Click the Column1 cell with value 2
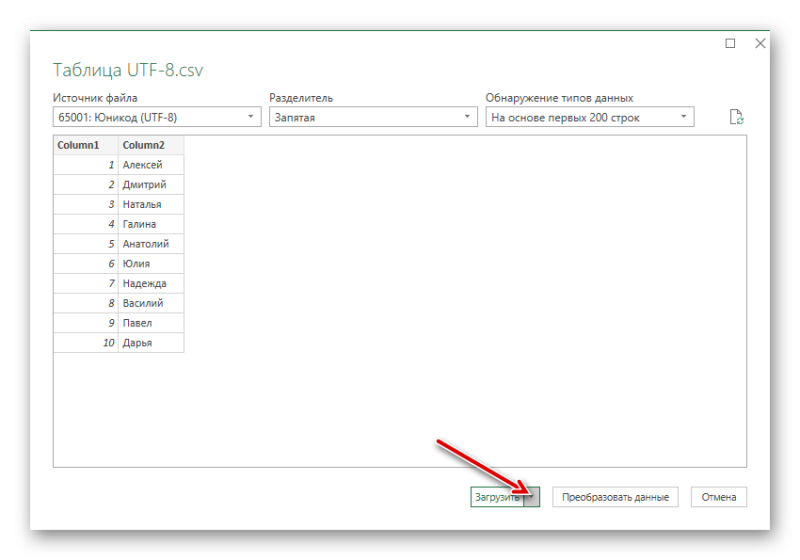Viewport: 800px width, 560px height. [x=86, y=185]
